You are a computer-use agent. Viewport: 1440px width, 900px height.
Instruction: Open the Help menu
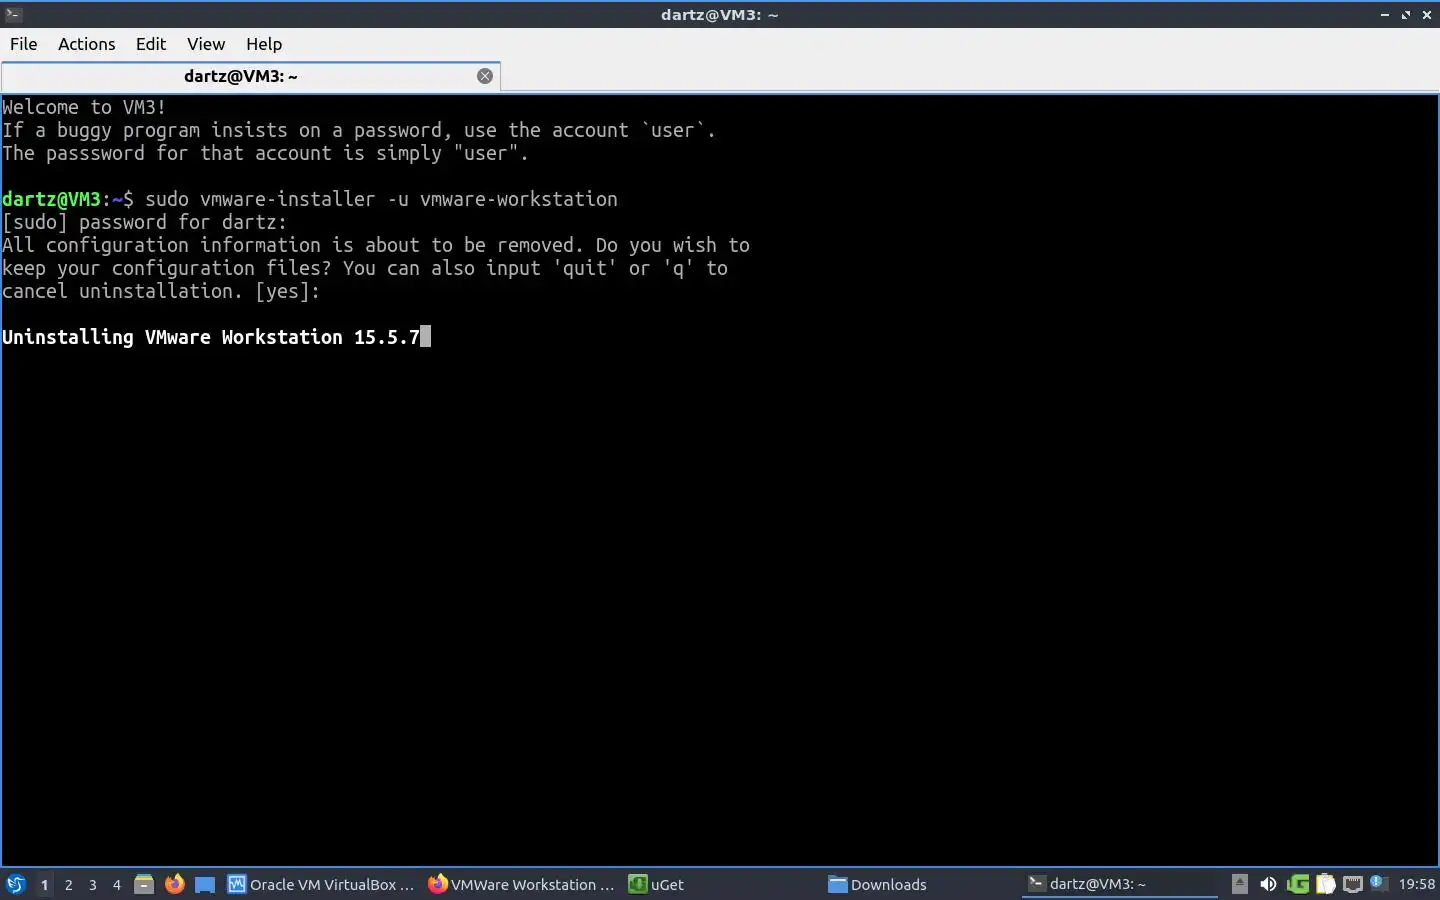(264, 44)
